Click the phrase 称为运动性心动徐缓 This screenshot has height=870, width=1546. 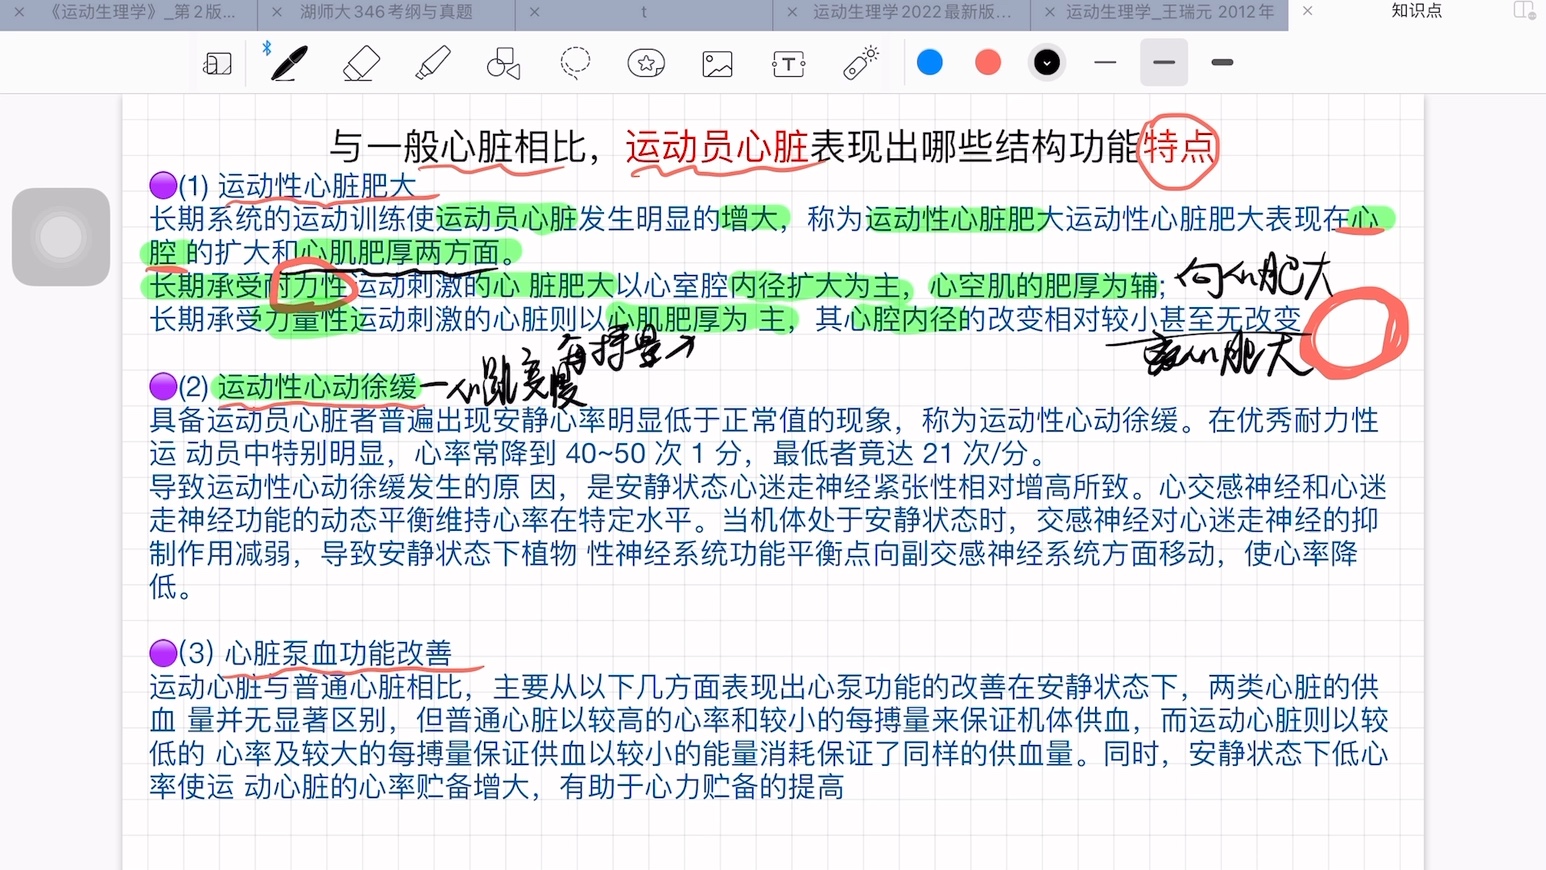tap(1050, 420)
